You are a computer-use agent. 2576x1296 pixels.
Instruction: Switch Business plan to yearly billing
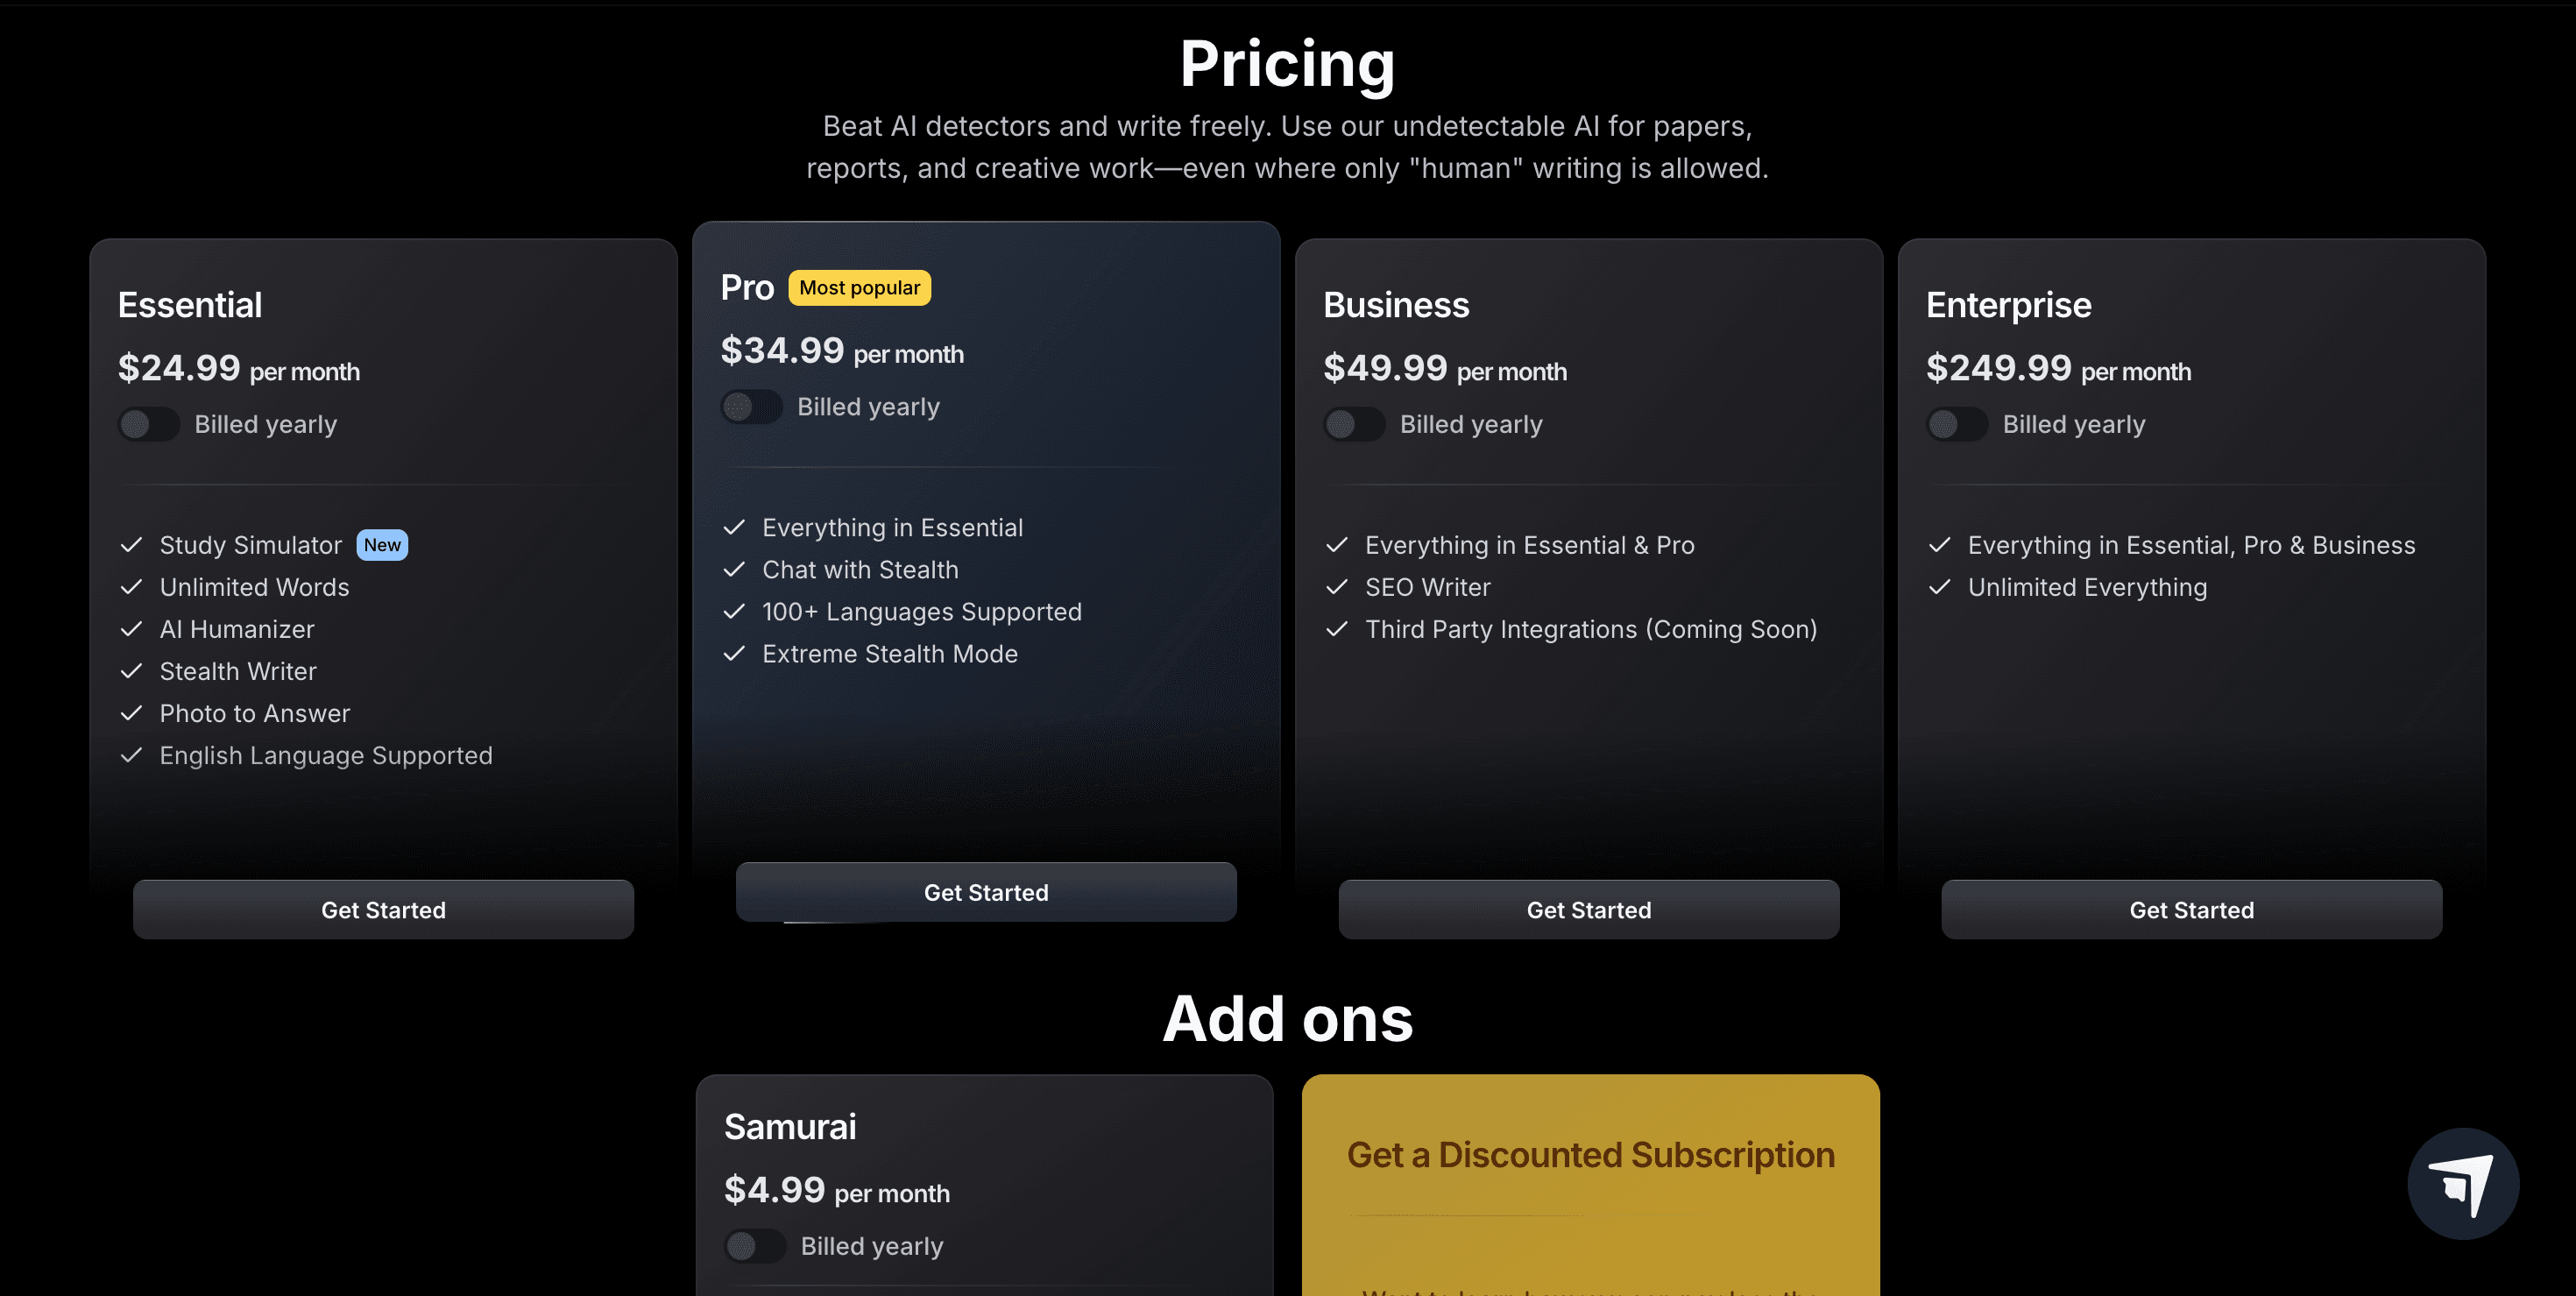pos(1355,424)
